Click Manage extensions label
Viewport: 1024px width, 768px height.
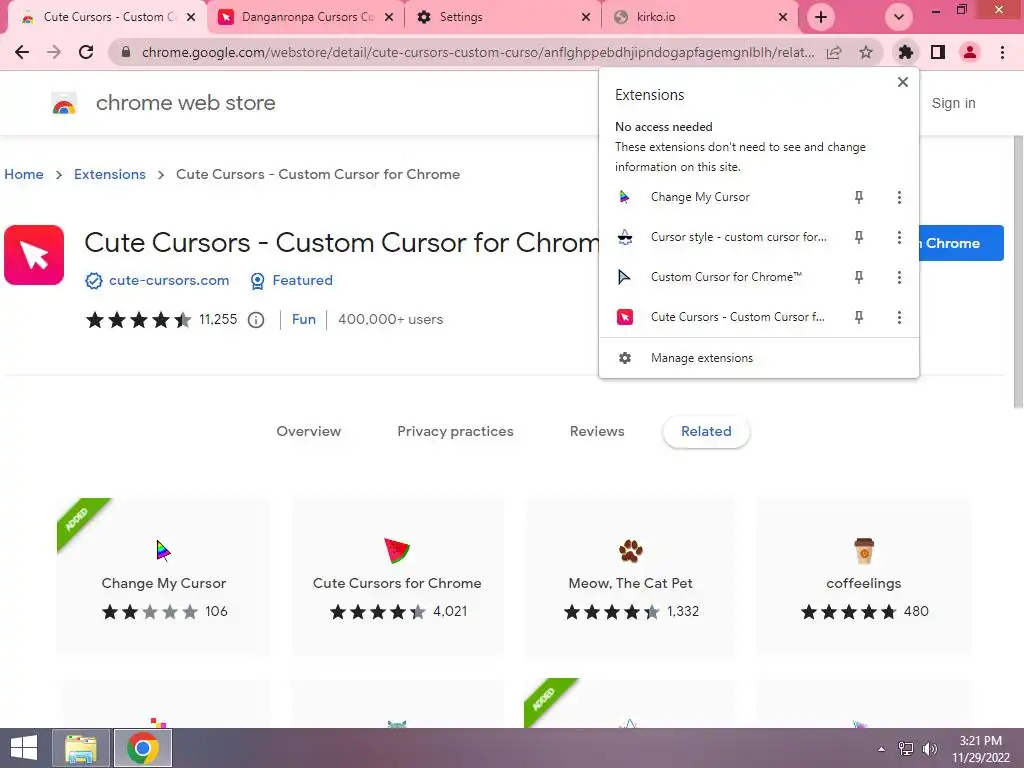tap(701, 358)
